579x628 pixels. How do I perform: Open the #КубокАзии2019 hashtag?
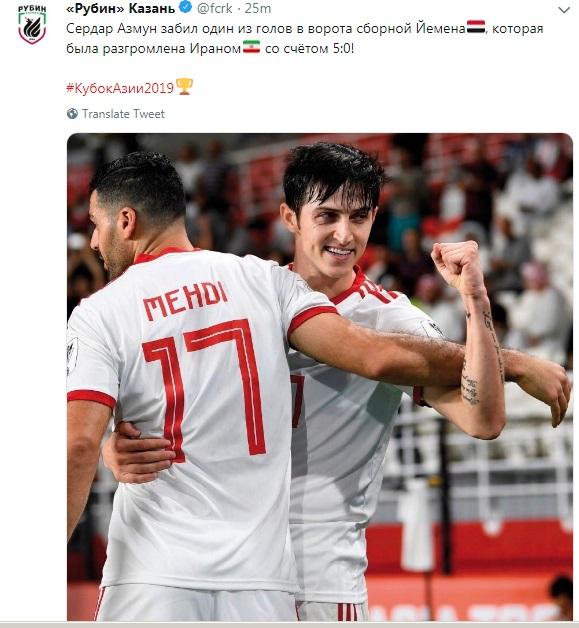(120, 88)
